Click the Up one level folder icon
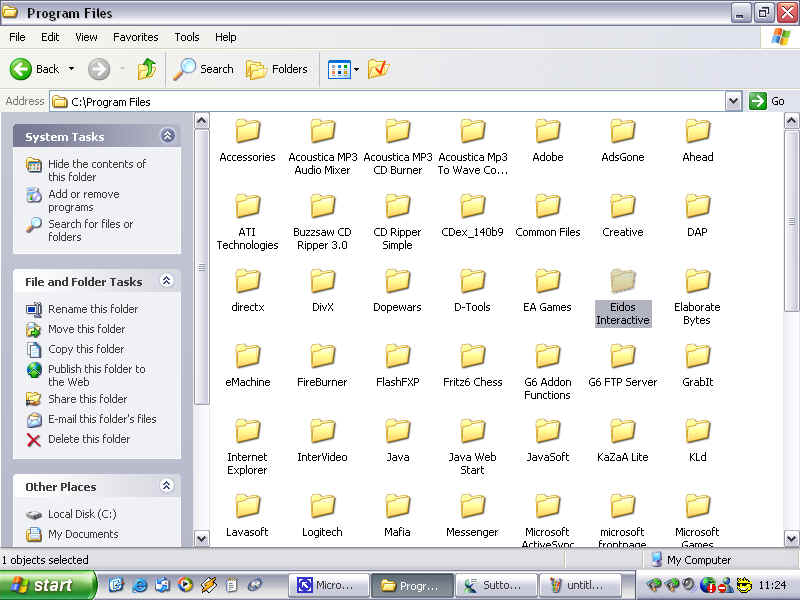This screenshot has height=600, width=800. (x=147, y=69)
